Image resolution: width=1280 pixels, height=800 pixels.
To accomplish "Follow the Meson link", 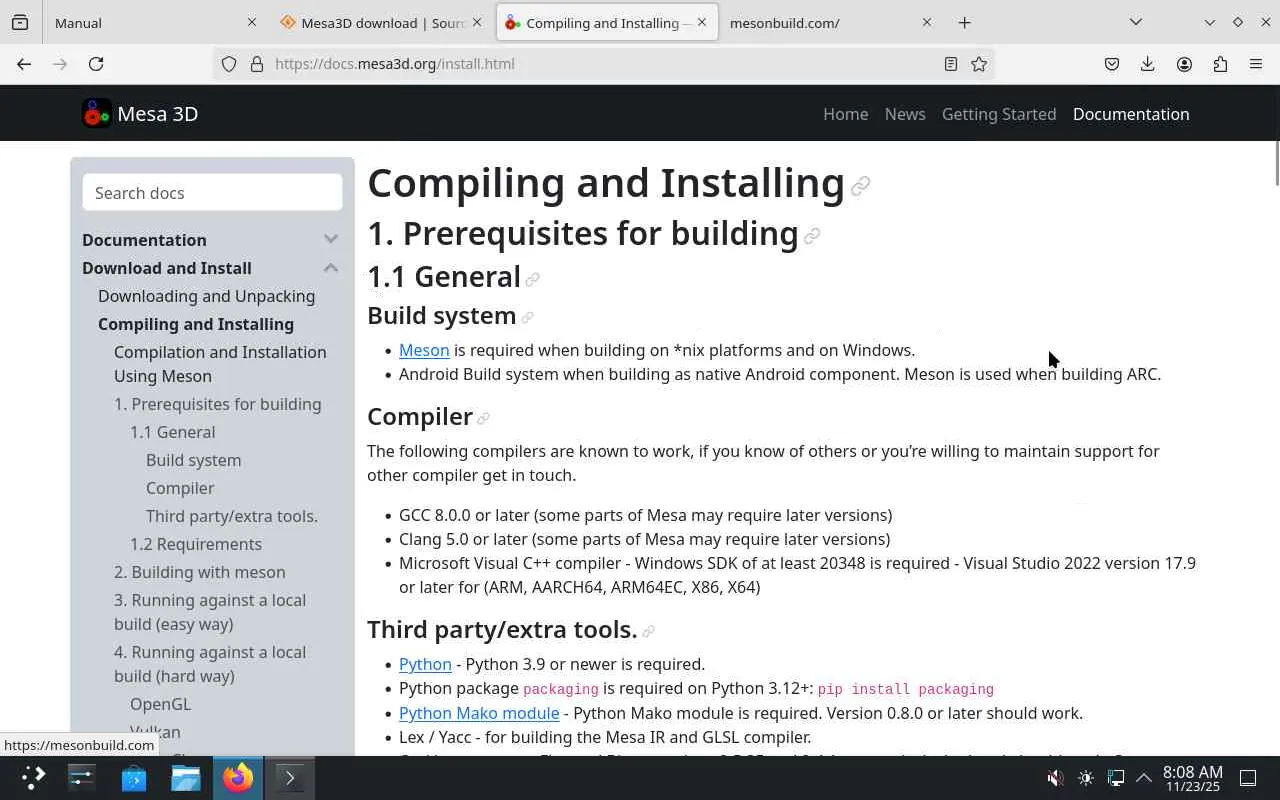I will coord(424,350).
